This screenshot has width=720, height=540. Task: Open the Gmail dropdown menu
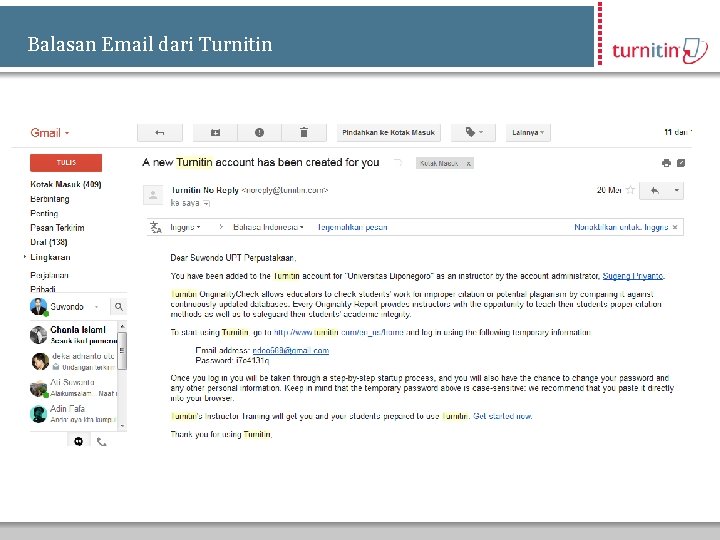(x=50, y=133)
